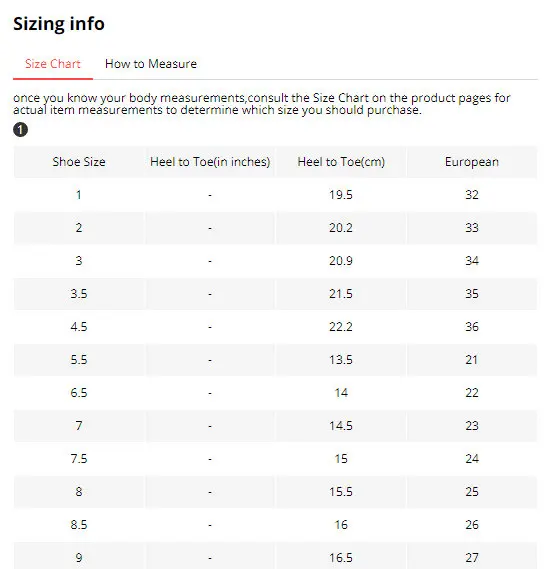Click the shoe size 3.5 cell
This screenshot has width=552, height=569.
click(x=79, y=294)
